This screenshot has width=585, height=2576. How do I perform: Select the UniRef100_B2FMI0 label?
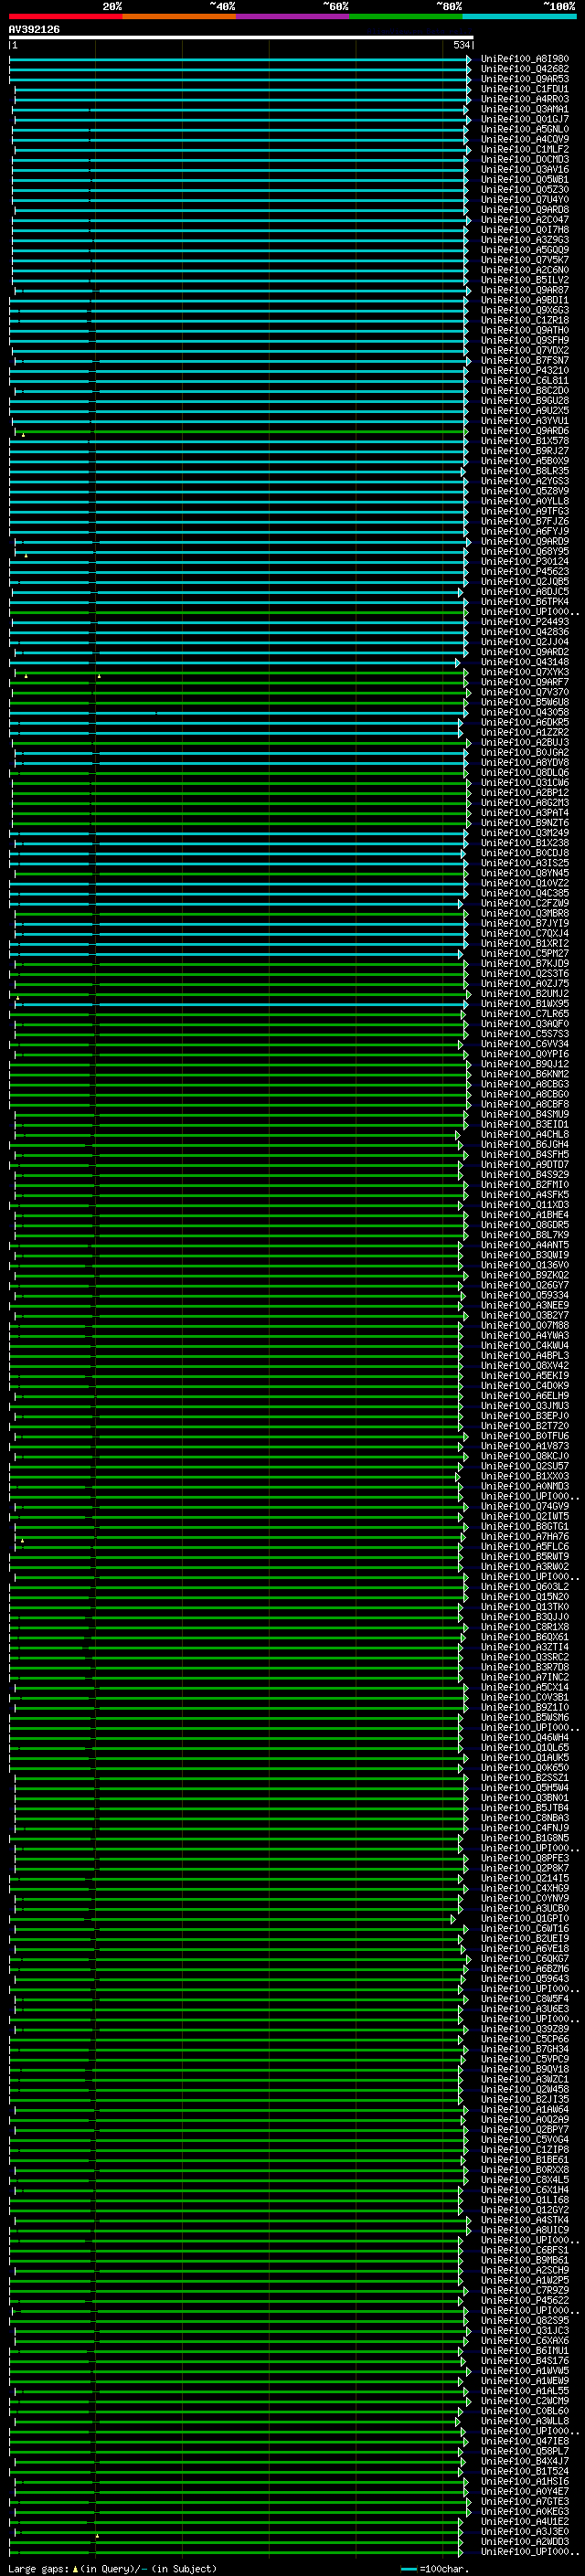pos(524,1185)
